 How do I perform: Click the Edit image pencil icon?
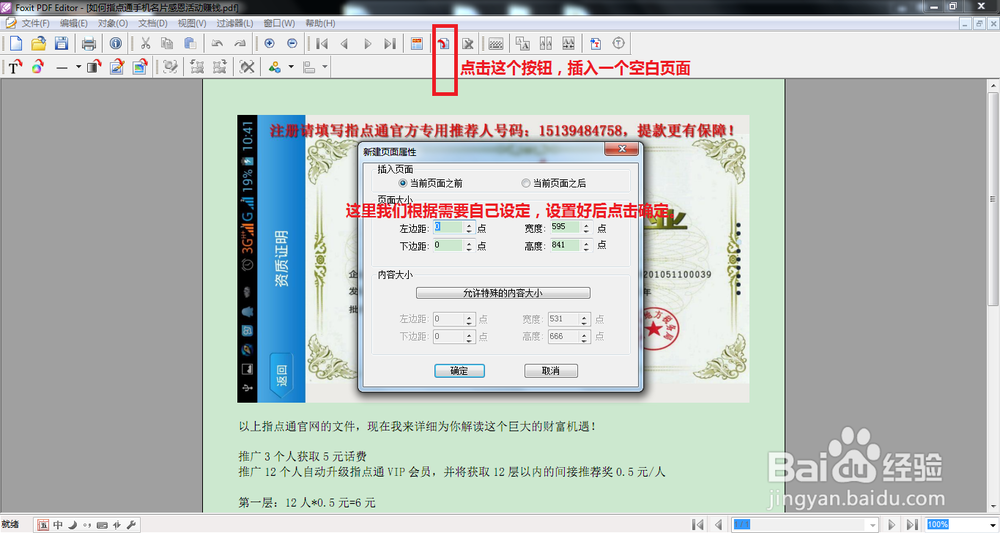117,66
